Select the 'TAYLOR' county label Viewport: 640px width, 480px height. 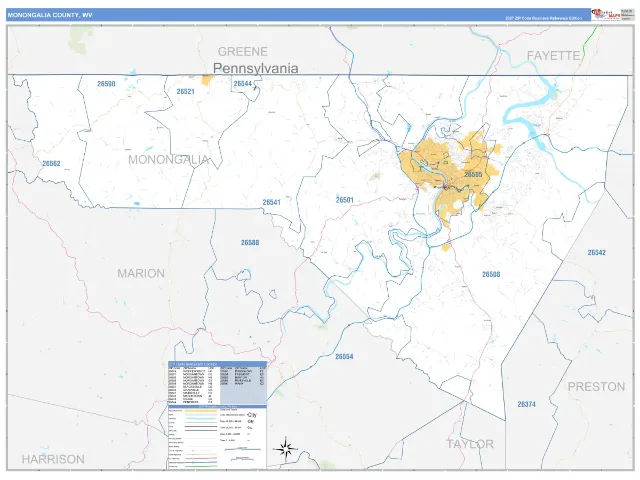click(470, 444)
